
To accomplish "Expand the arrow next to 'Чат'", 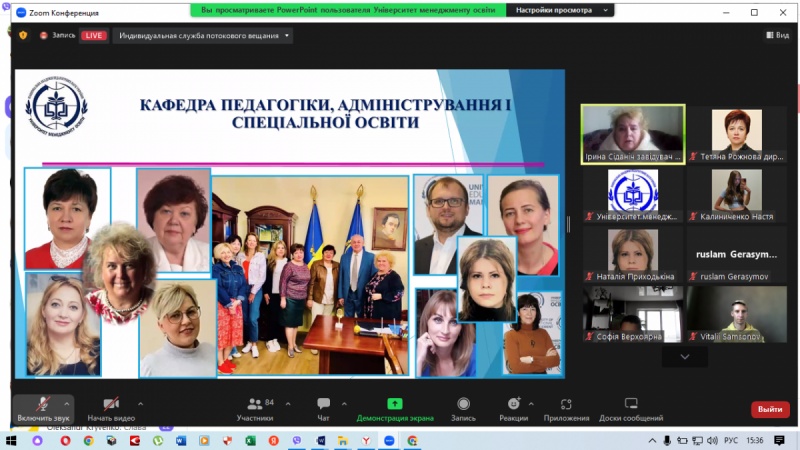I will click(344, 404).
